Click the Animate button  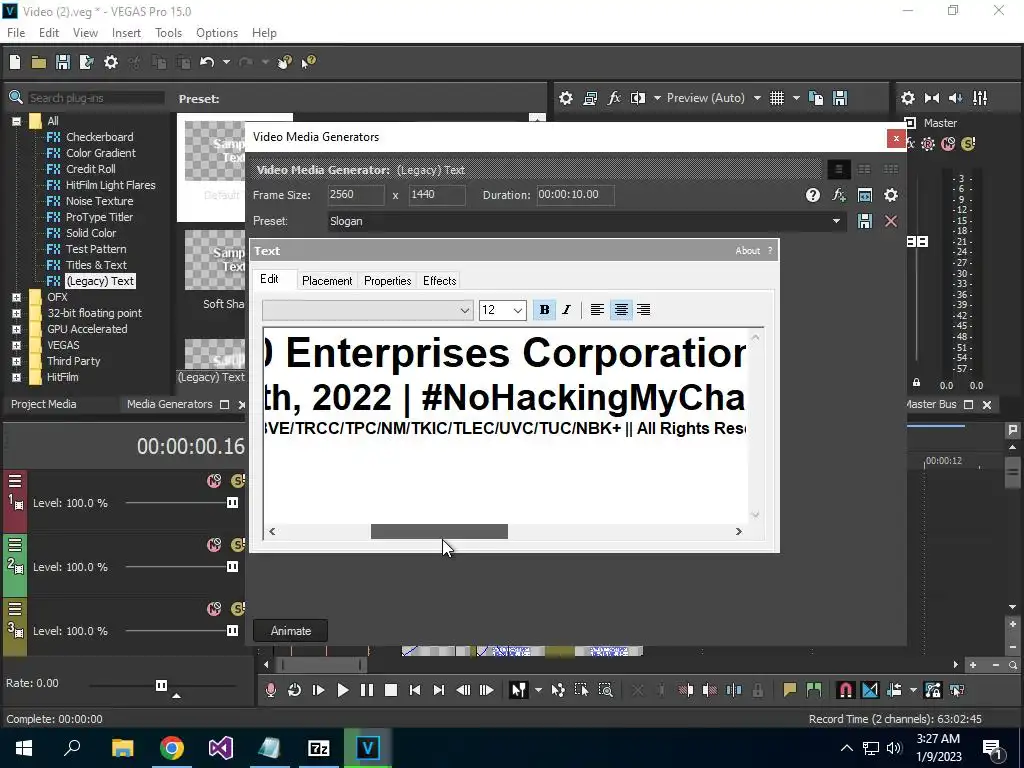tap(291, 631)
